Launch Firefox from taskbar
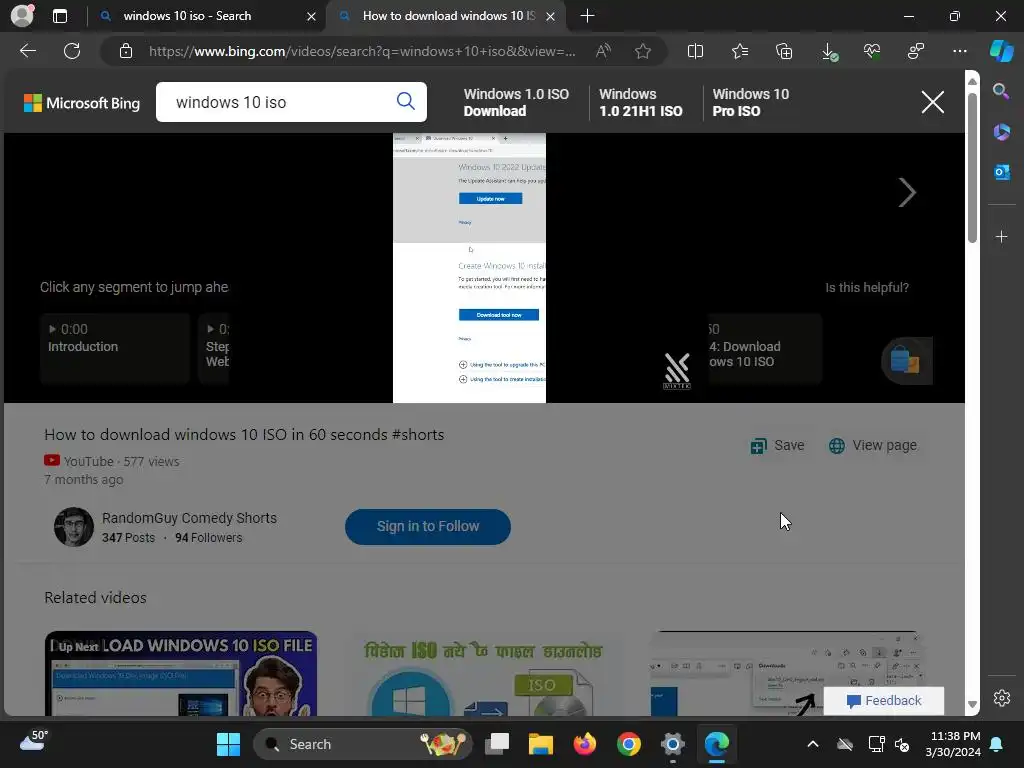Screen dimensions: 1024x768 [x=584, y=744]
